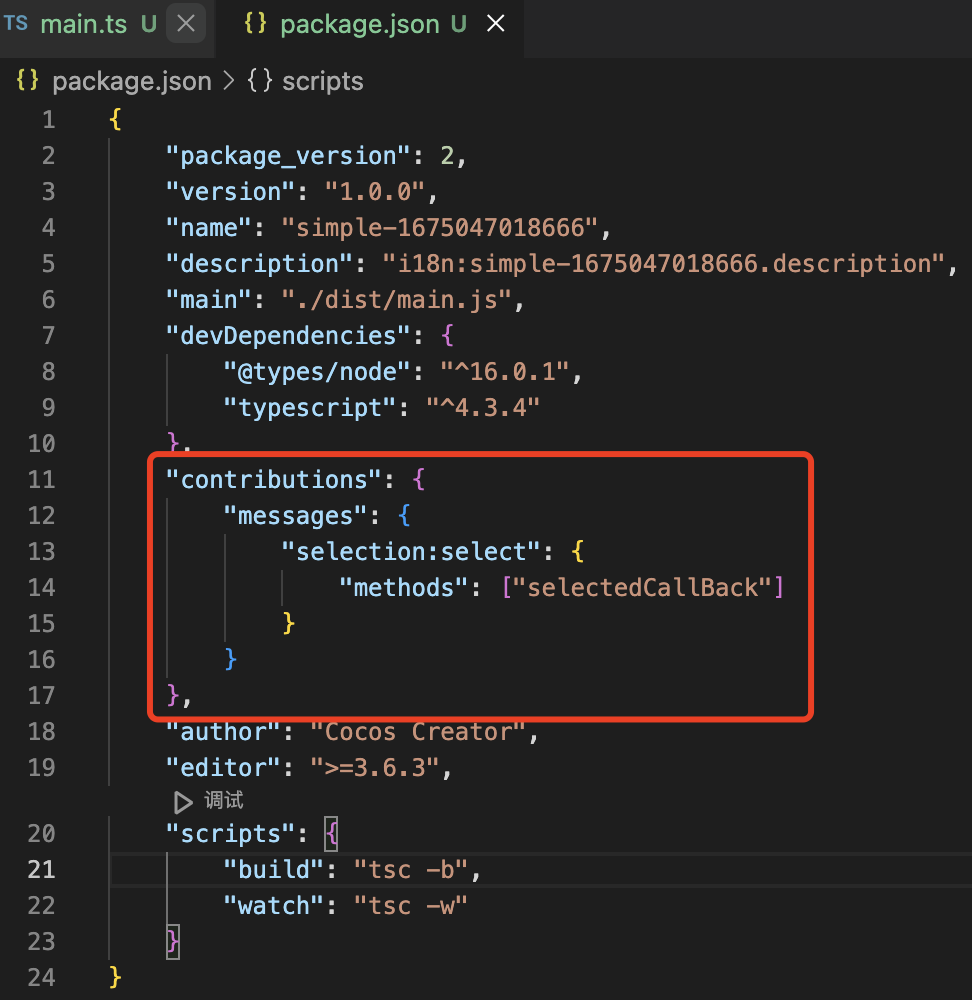The image size is (972, 1000).
Task: Click the "typescript" key
Action: (x=310, y=408)
